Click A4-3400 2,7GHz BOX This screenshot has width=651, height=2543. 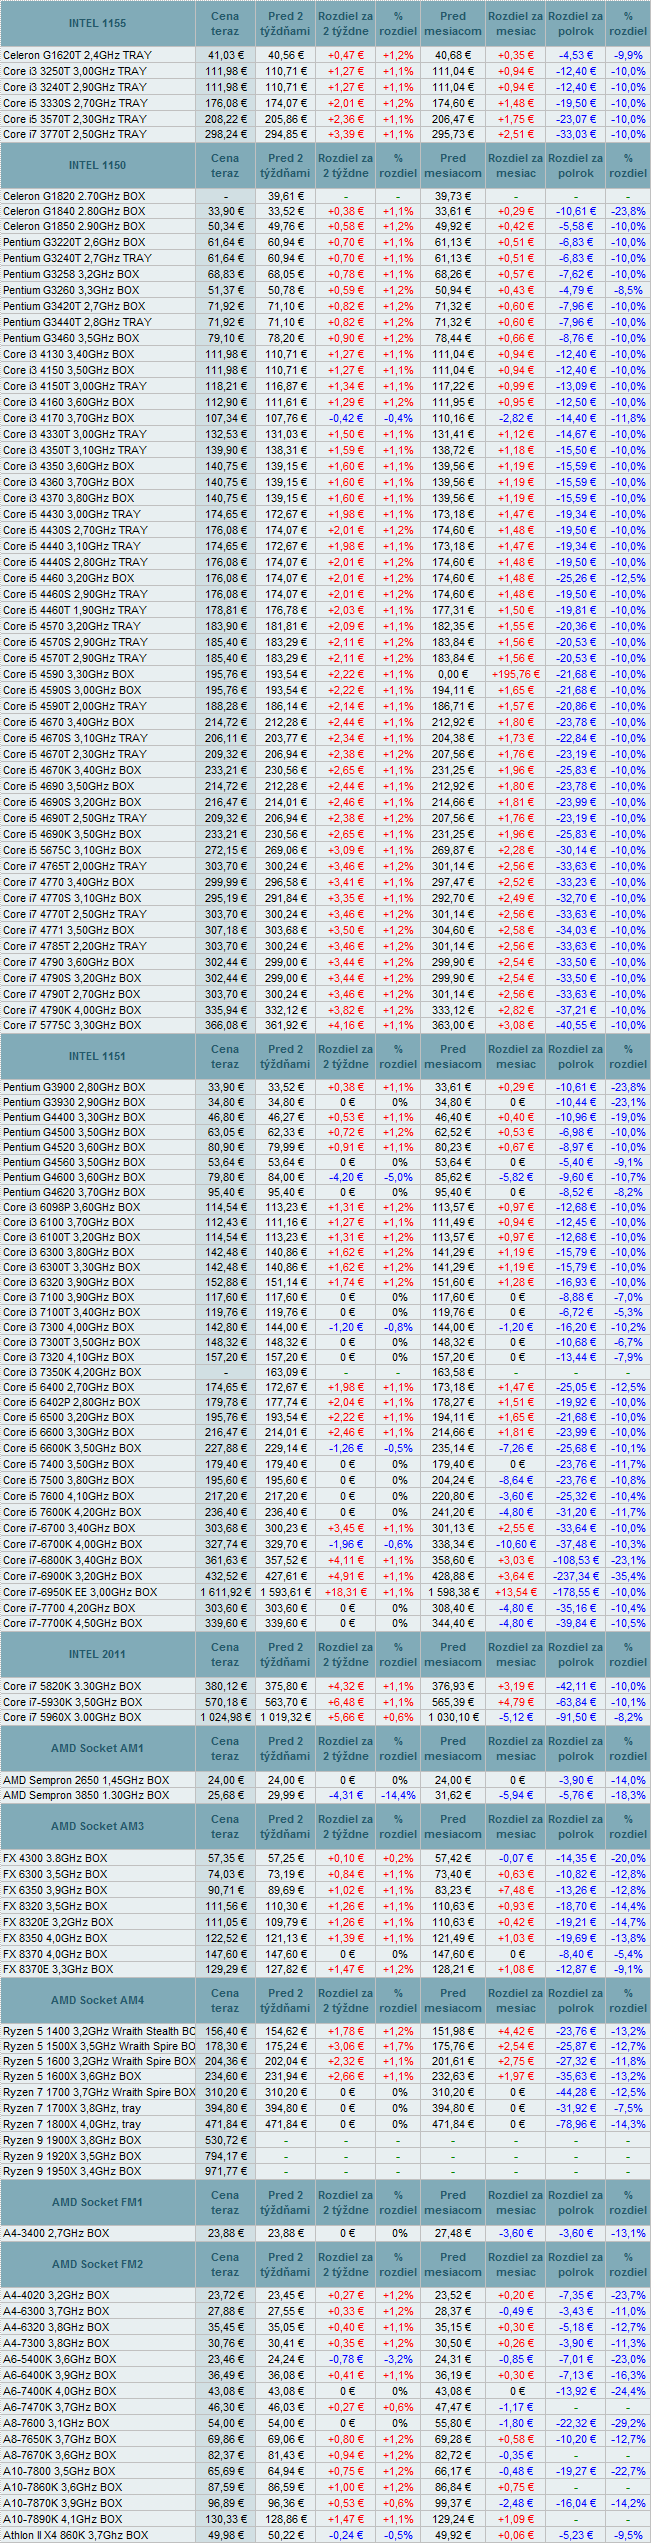pos(56,2233)
